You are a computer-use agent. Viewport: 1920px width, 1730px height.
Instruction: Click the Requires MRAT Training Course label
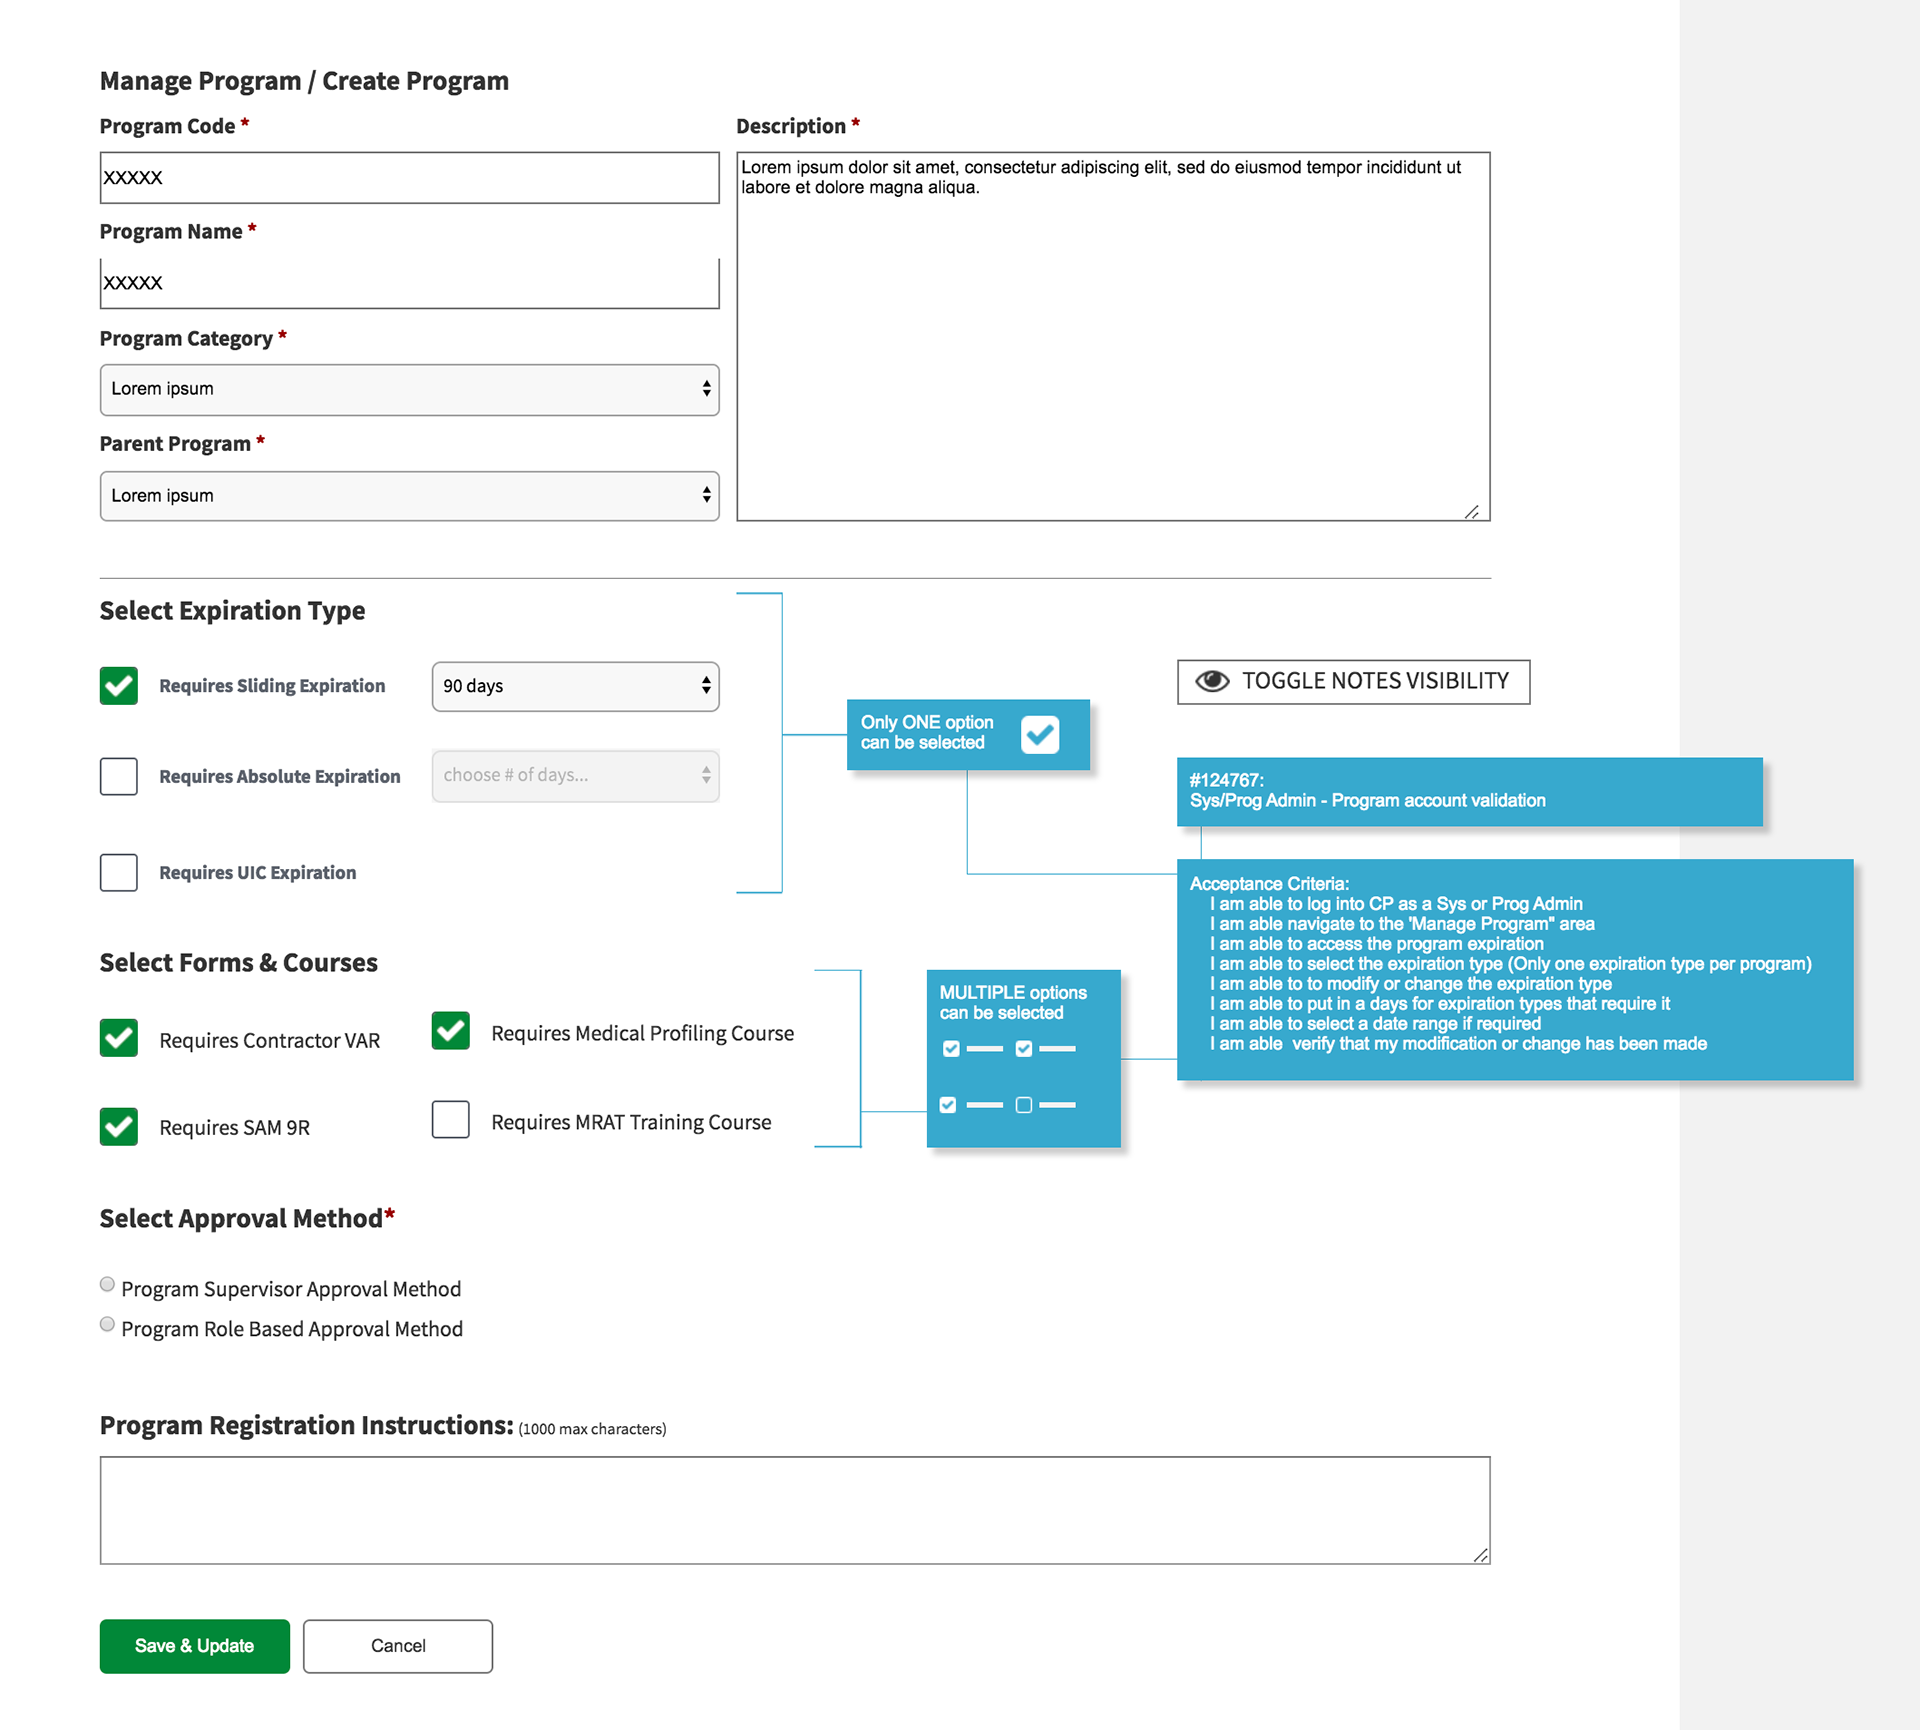[x=631, y=1122]
